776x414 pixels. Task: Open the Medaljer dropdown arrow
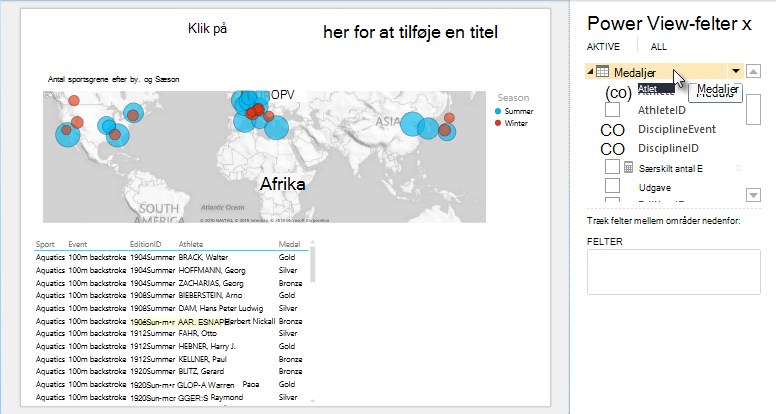click(x=736, y=71)
